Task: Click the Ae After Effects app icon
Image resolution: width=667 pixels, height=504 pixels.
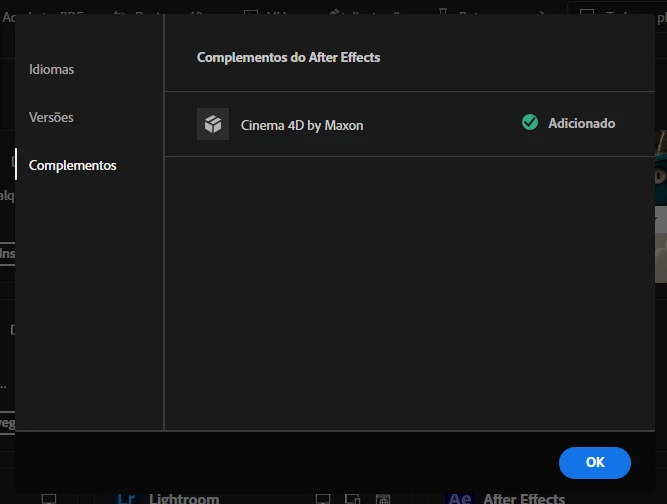Action: coord(460,499)
